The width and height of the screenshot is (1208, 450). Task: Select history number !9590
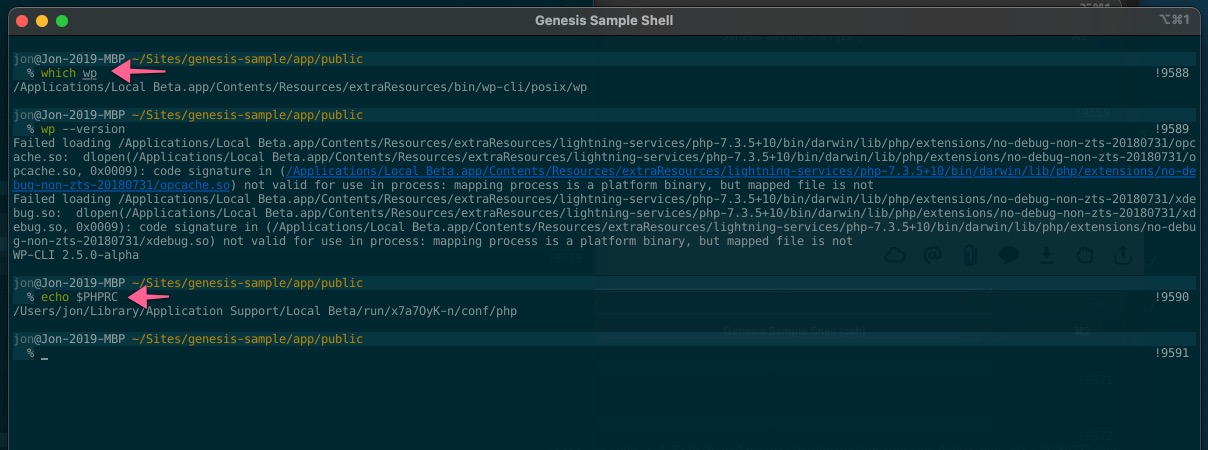[x=1172, y=297]
